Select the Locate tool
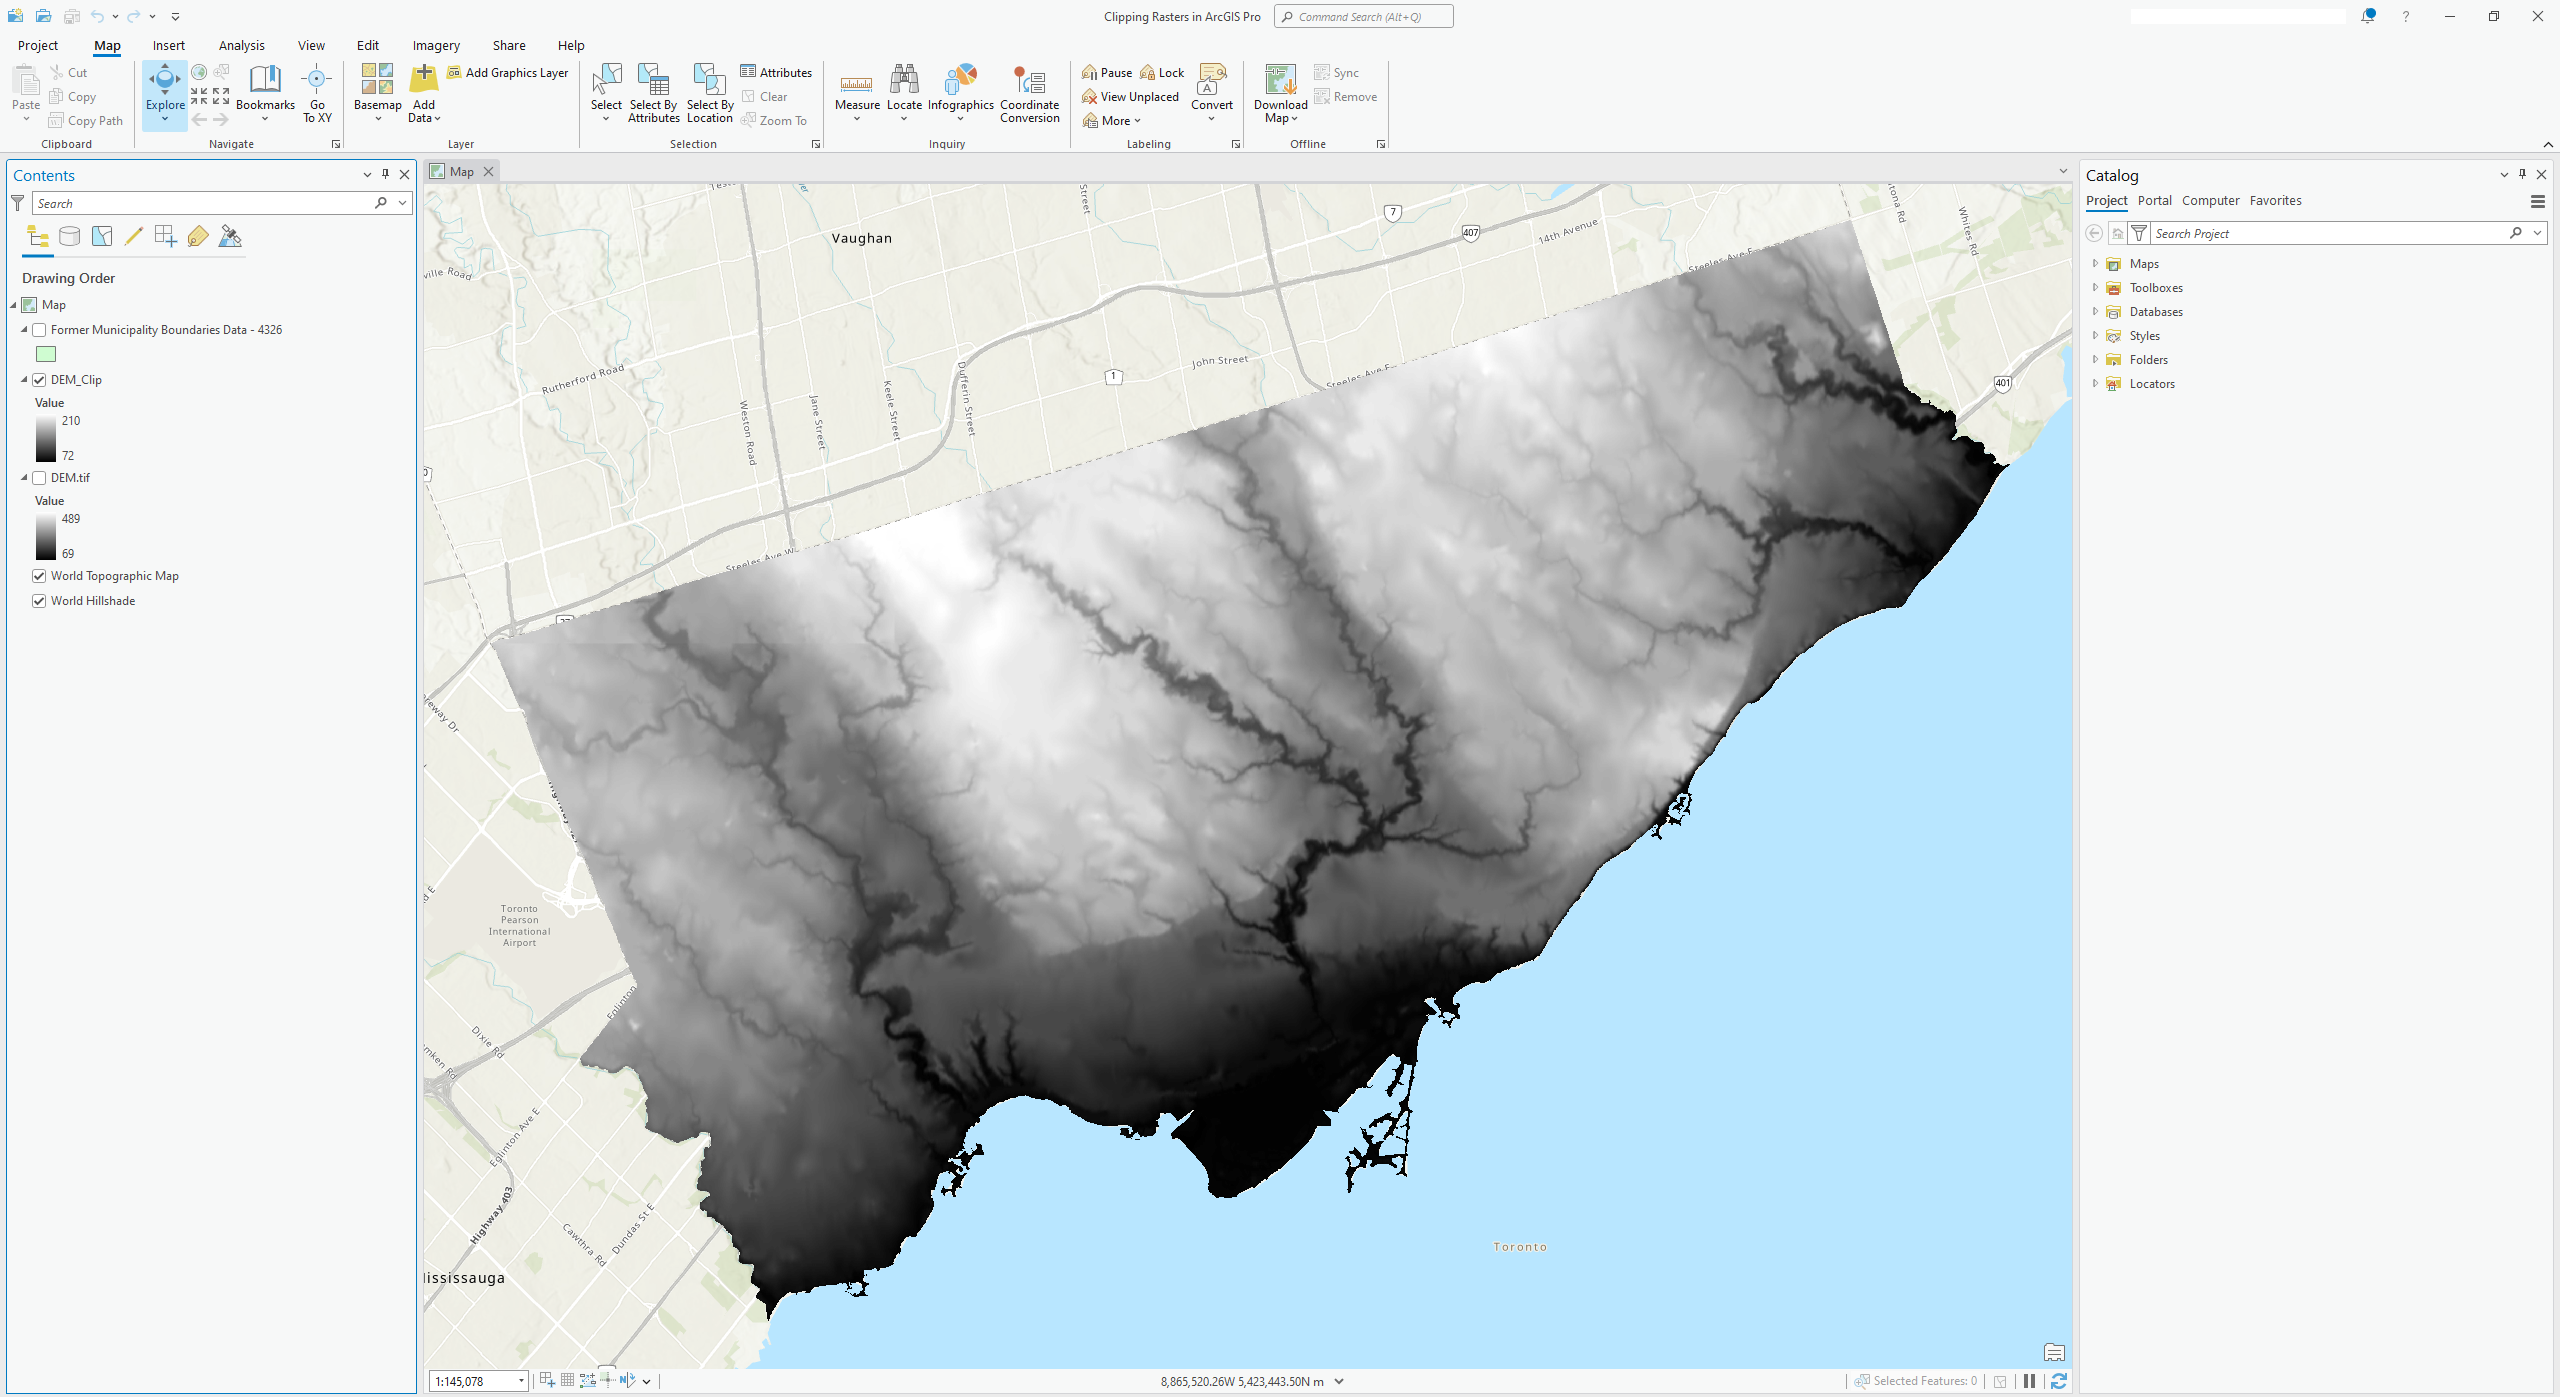Image resolution: width=2561 pixels, height=1397 pixels. 904,94
